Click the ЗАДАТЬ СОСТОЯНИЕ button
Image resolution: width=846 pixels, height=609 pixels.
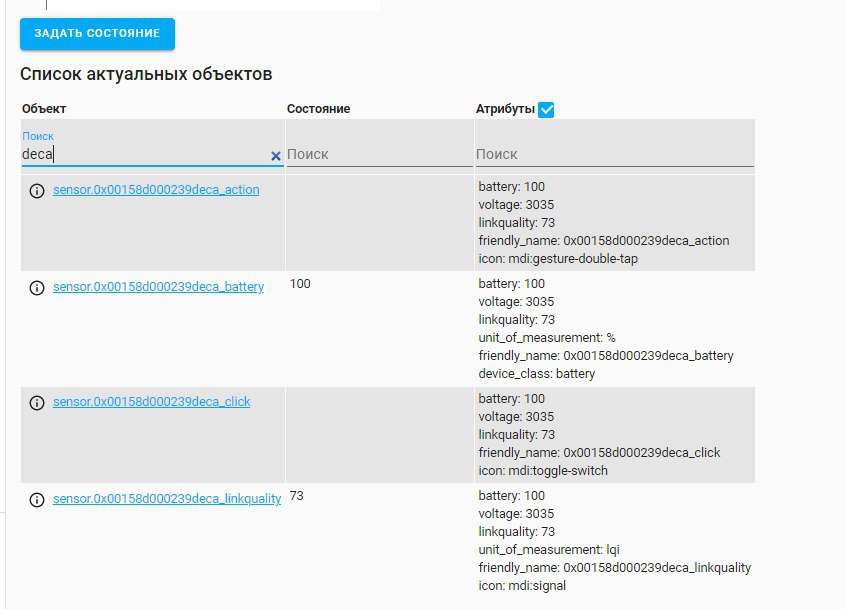(97, 33)
